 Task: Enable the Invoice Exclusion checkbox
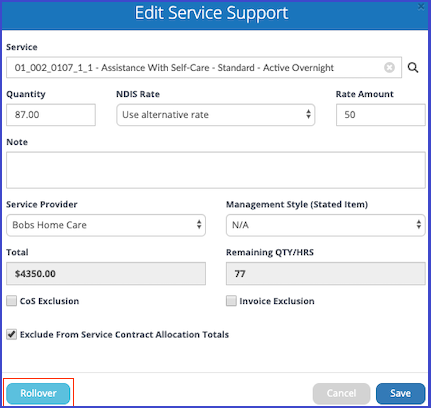(231, 301)
